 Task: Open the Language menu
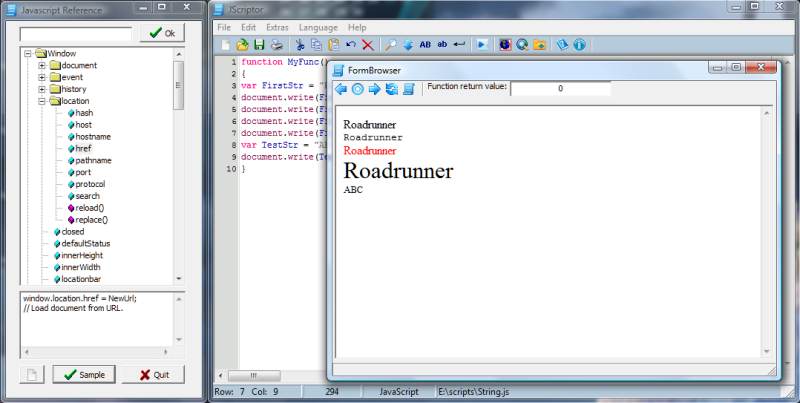coord(318,28)
